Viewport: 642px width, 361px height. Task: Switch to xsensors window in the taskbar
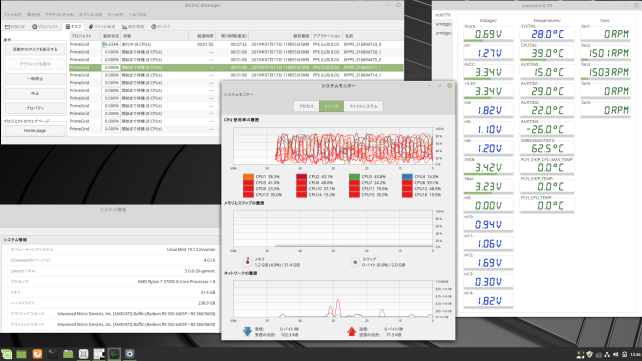coord(99,354)
